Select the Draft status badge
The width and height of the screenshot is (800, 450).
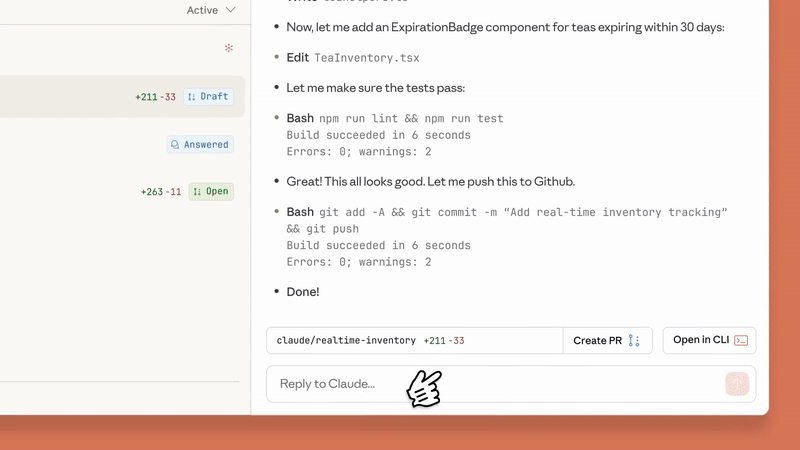tap(208, 96)
